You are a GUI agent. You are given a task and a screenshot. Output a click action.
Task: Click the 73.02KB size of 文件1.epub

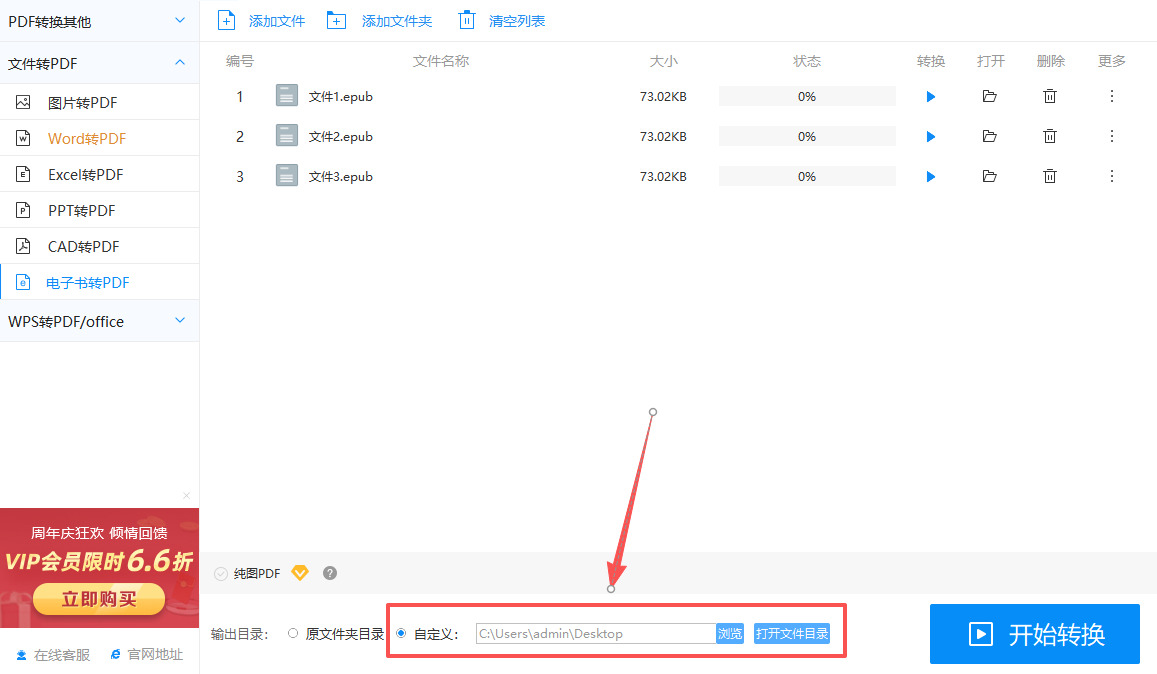click(x=663, y=97)
